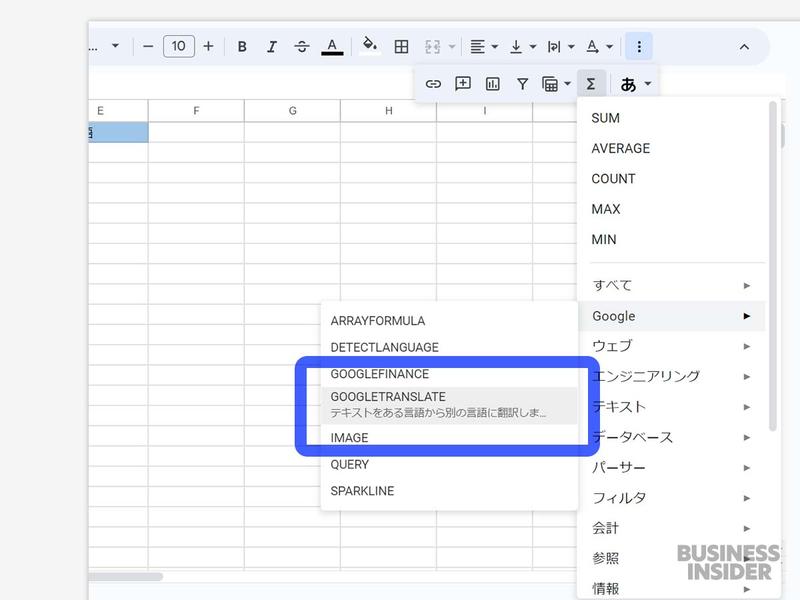Open the Google function category
Screen dimensions: 800x600
pos(672,316)
